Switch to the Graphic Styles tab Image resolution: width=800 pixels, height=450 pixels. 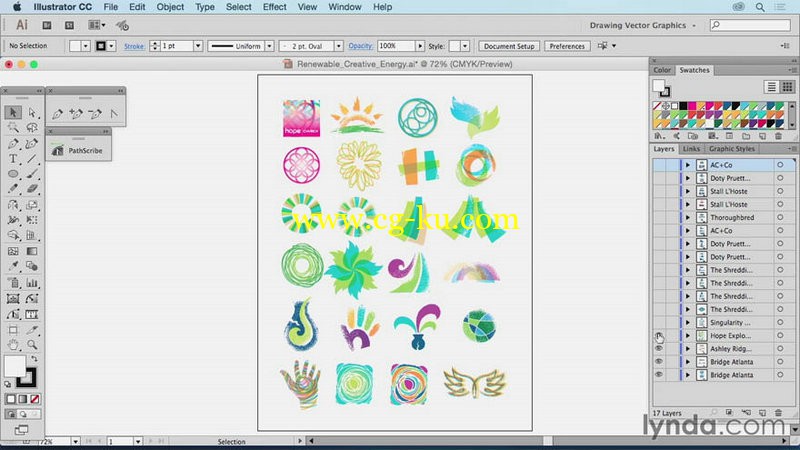[x=732, y=149]
